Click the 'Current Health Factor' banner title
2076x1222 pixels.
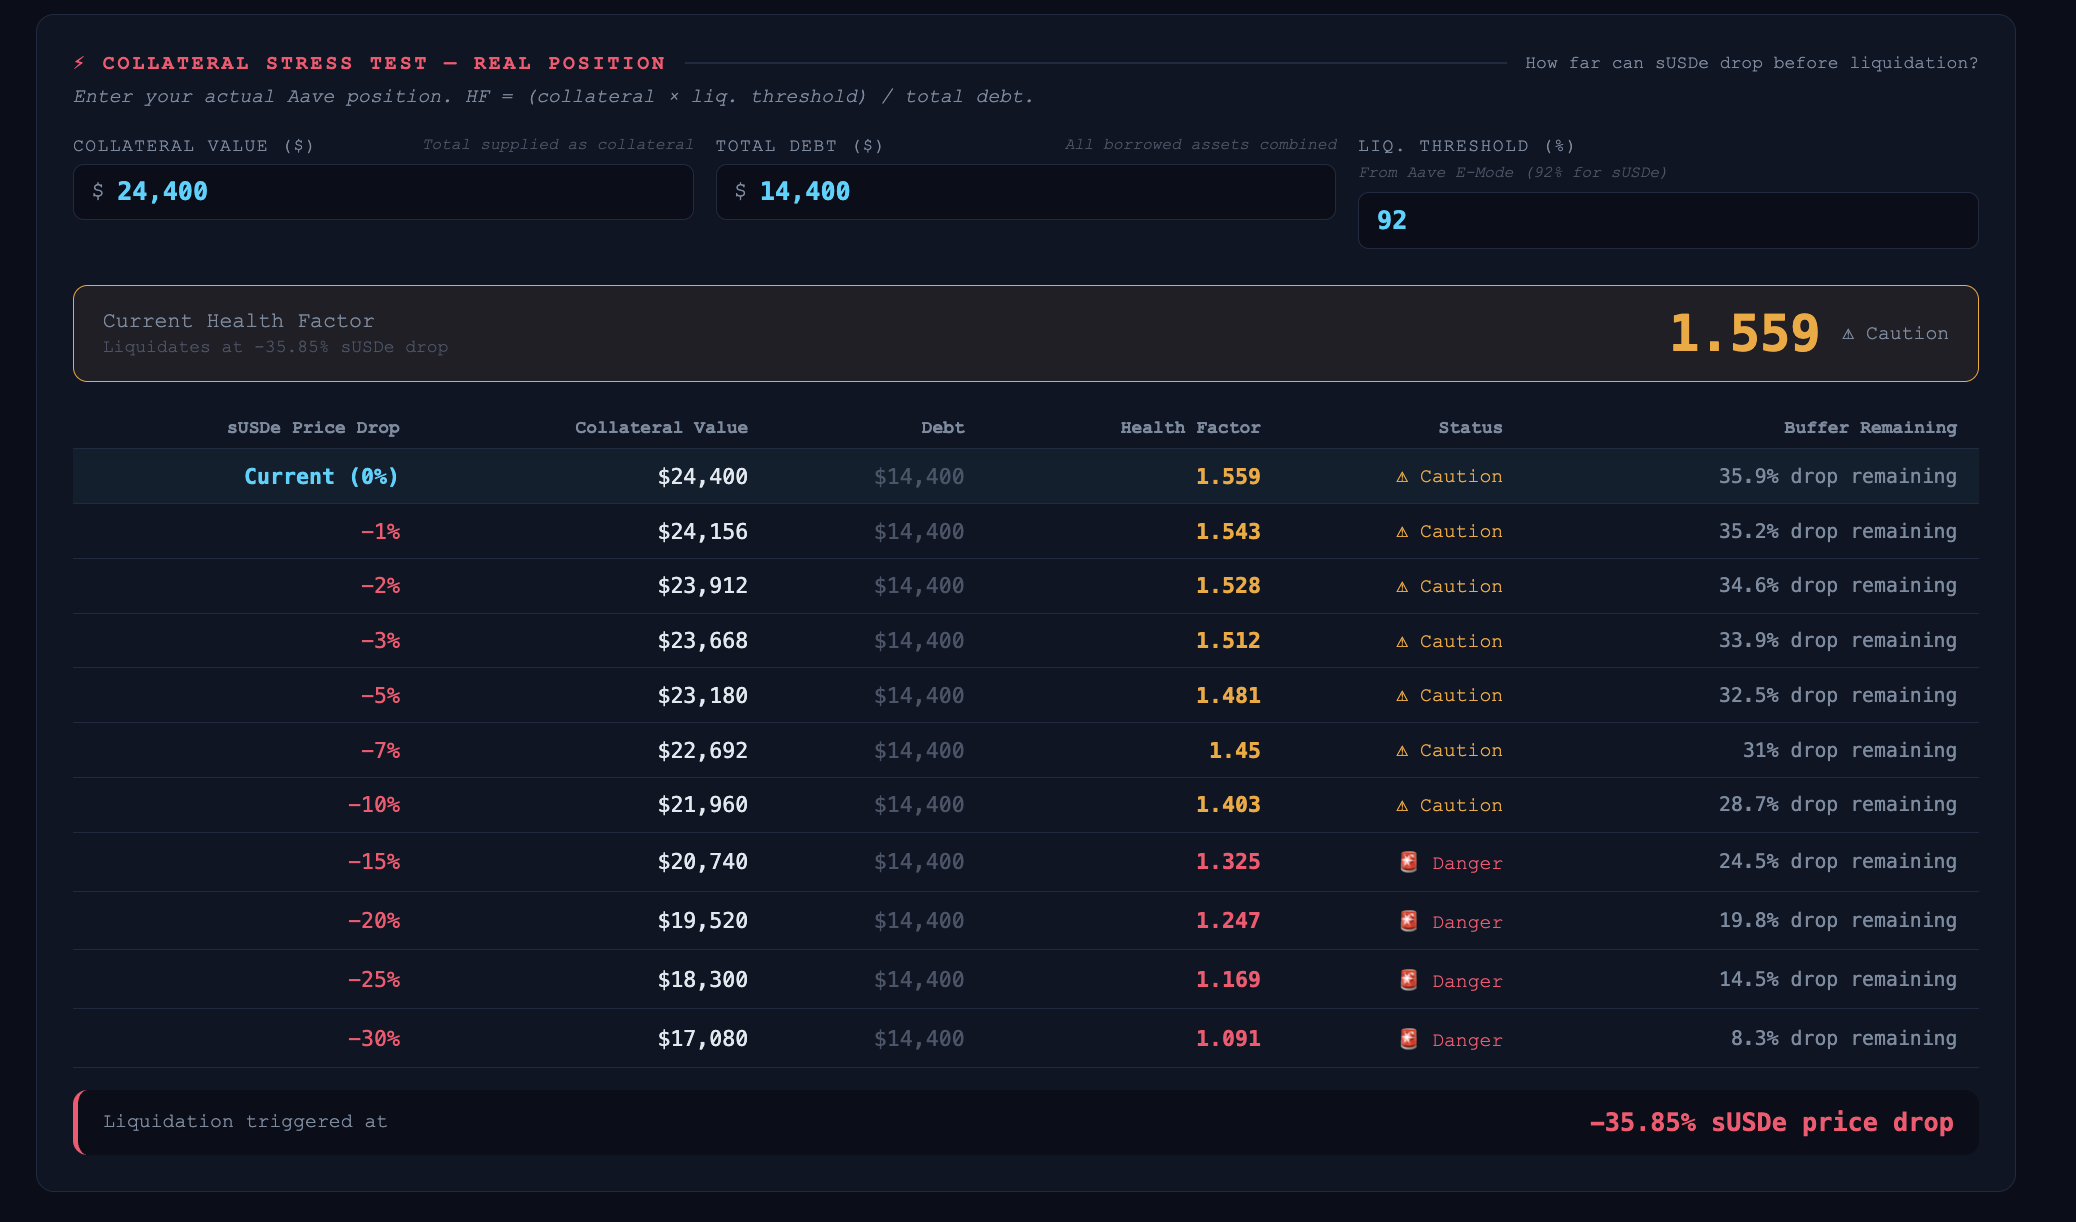point(239,321)
